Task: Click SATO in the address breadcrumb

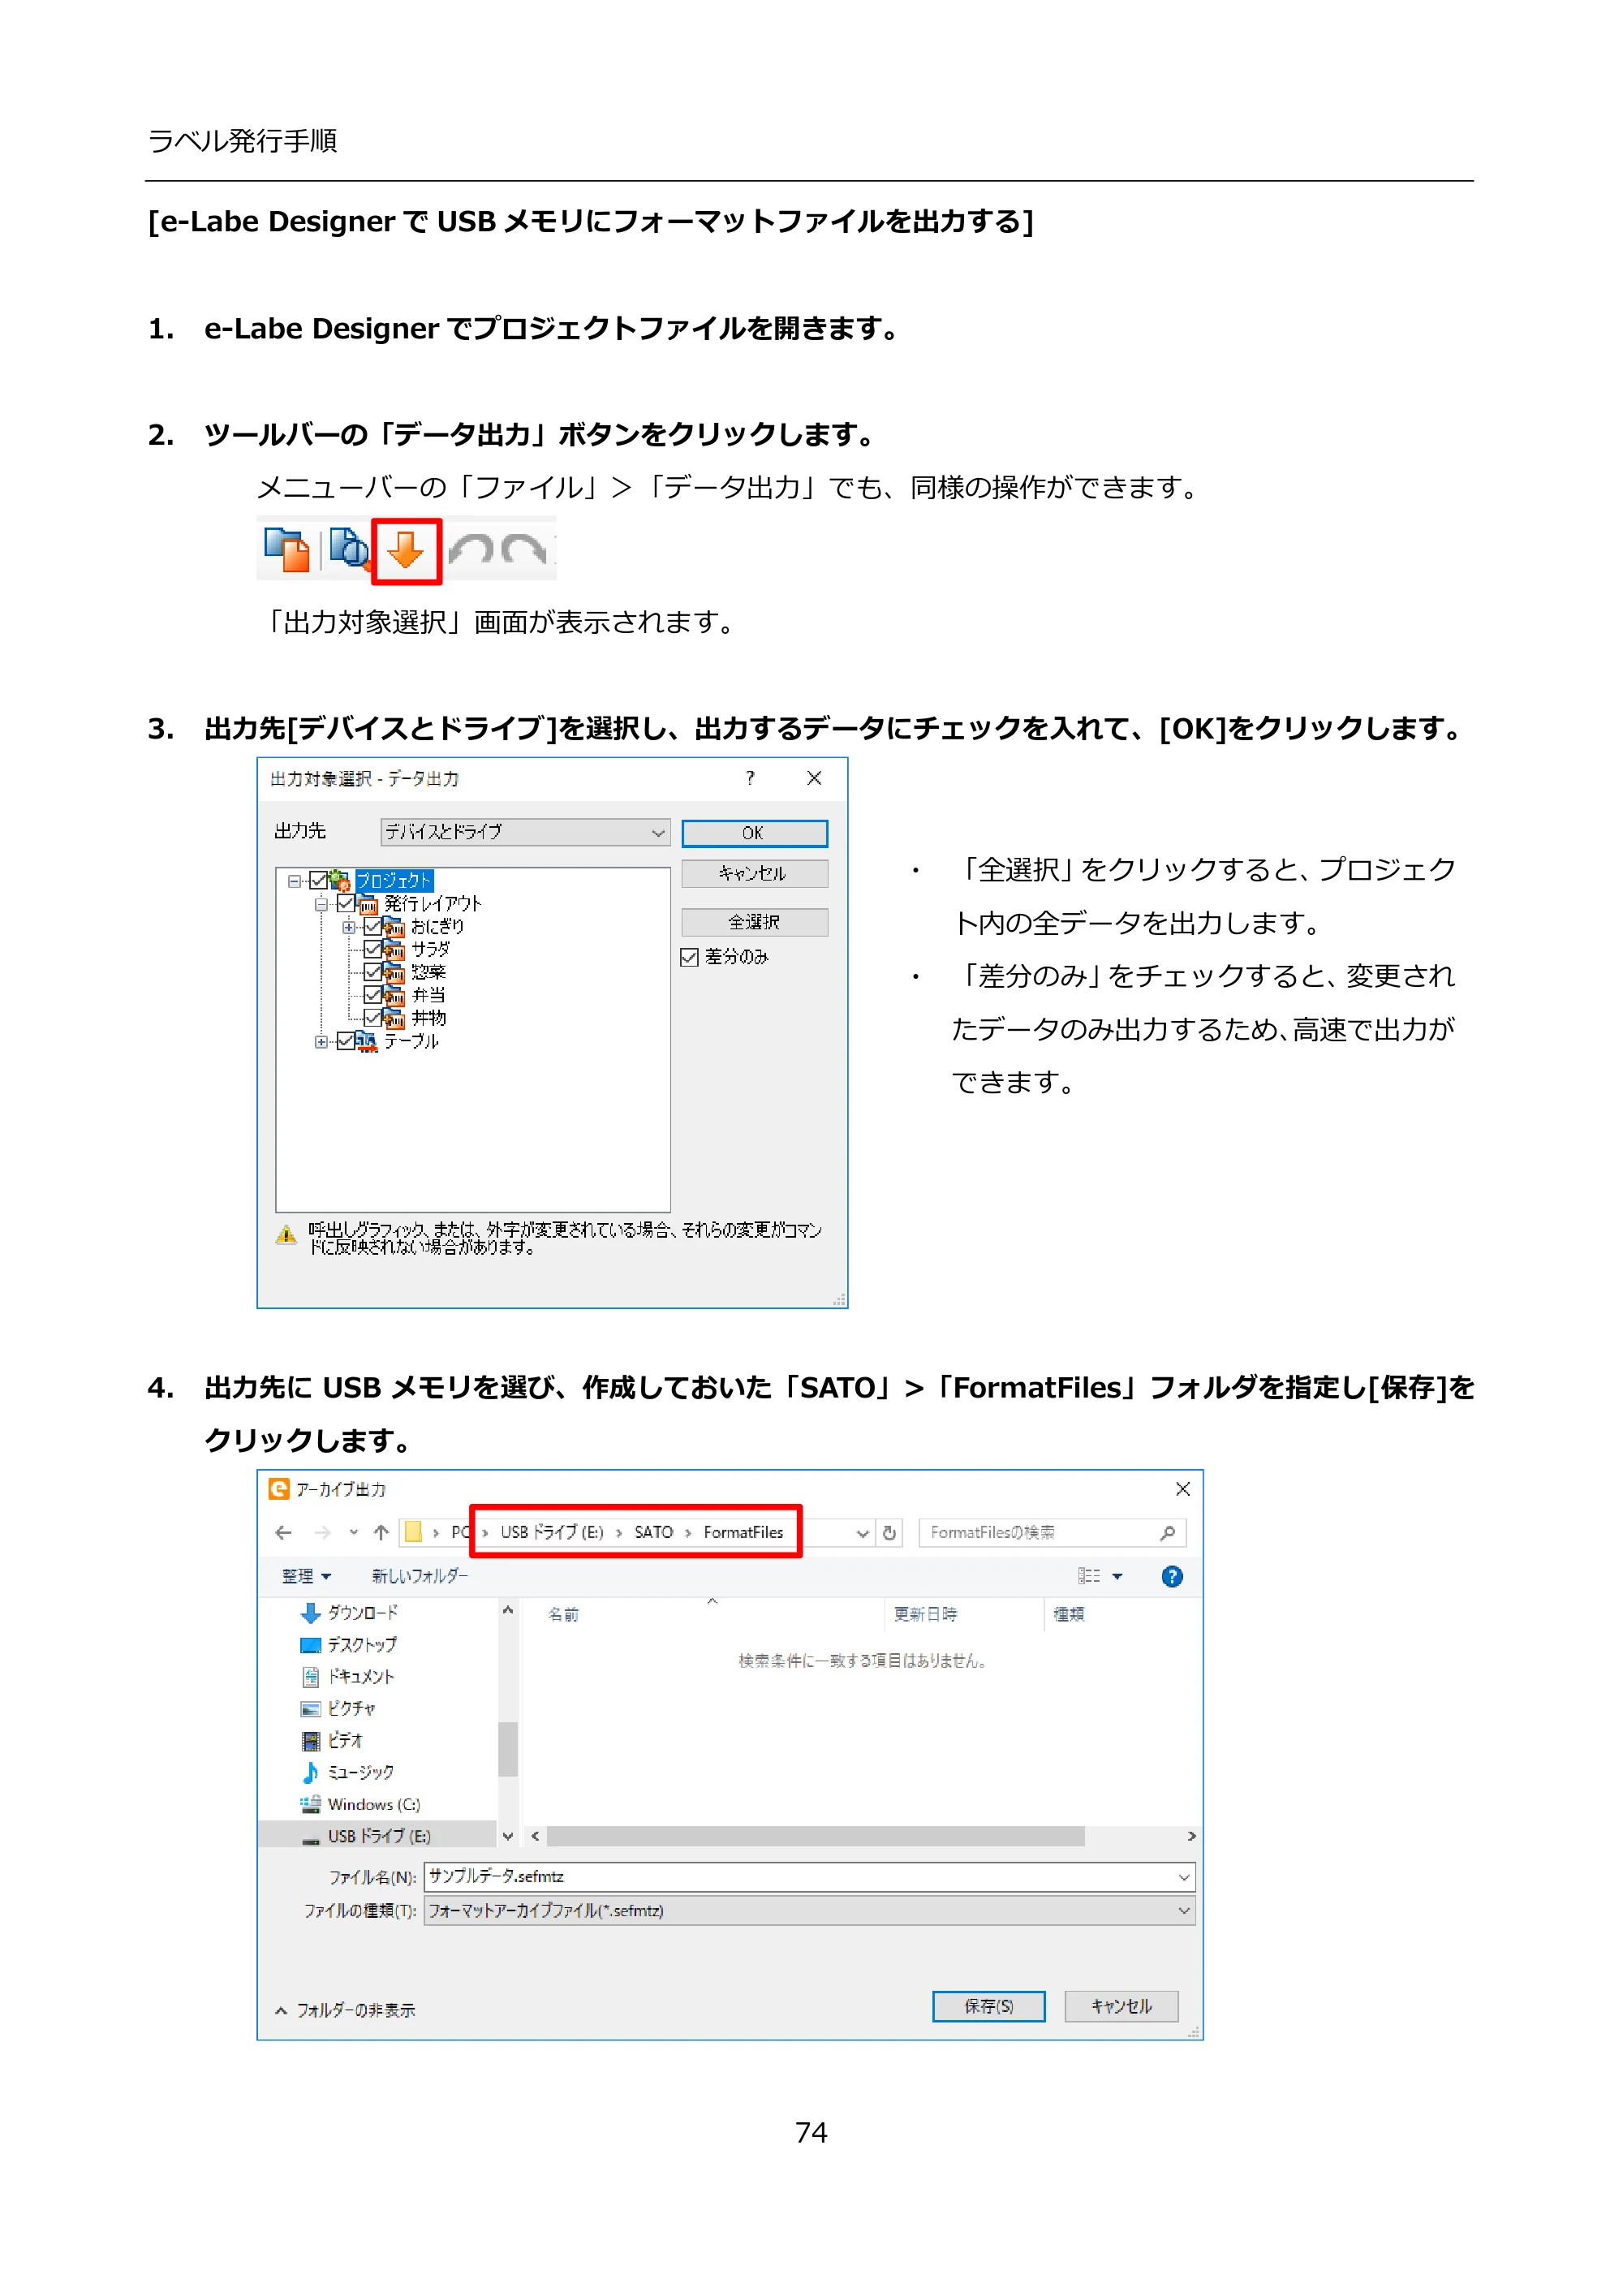Action: [653, 1532]
